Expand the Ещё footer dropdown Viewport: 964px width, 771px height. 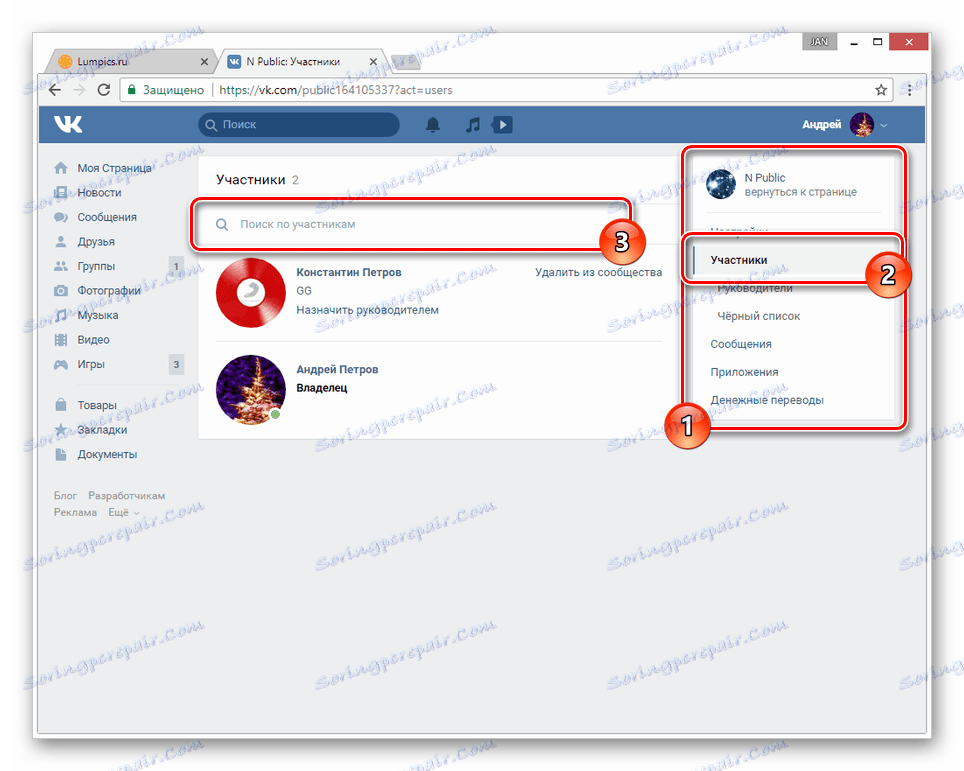[x=124, y=512]
